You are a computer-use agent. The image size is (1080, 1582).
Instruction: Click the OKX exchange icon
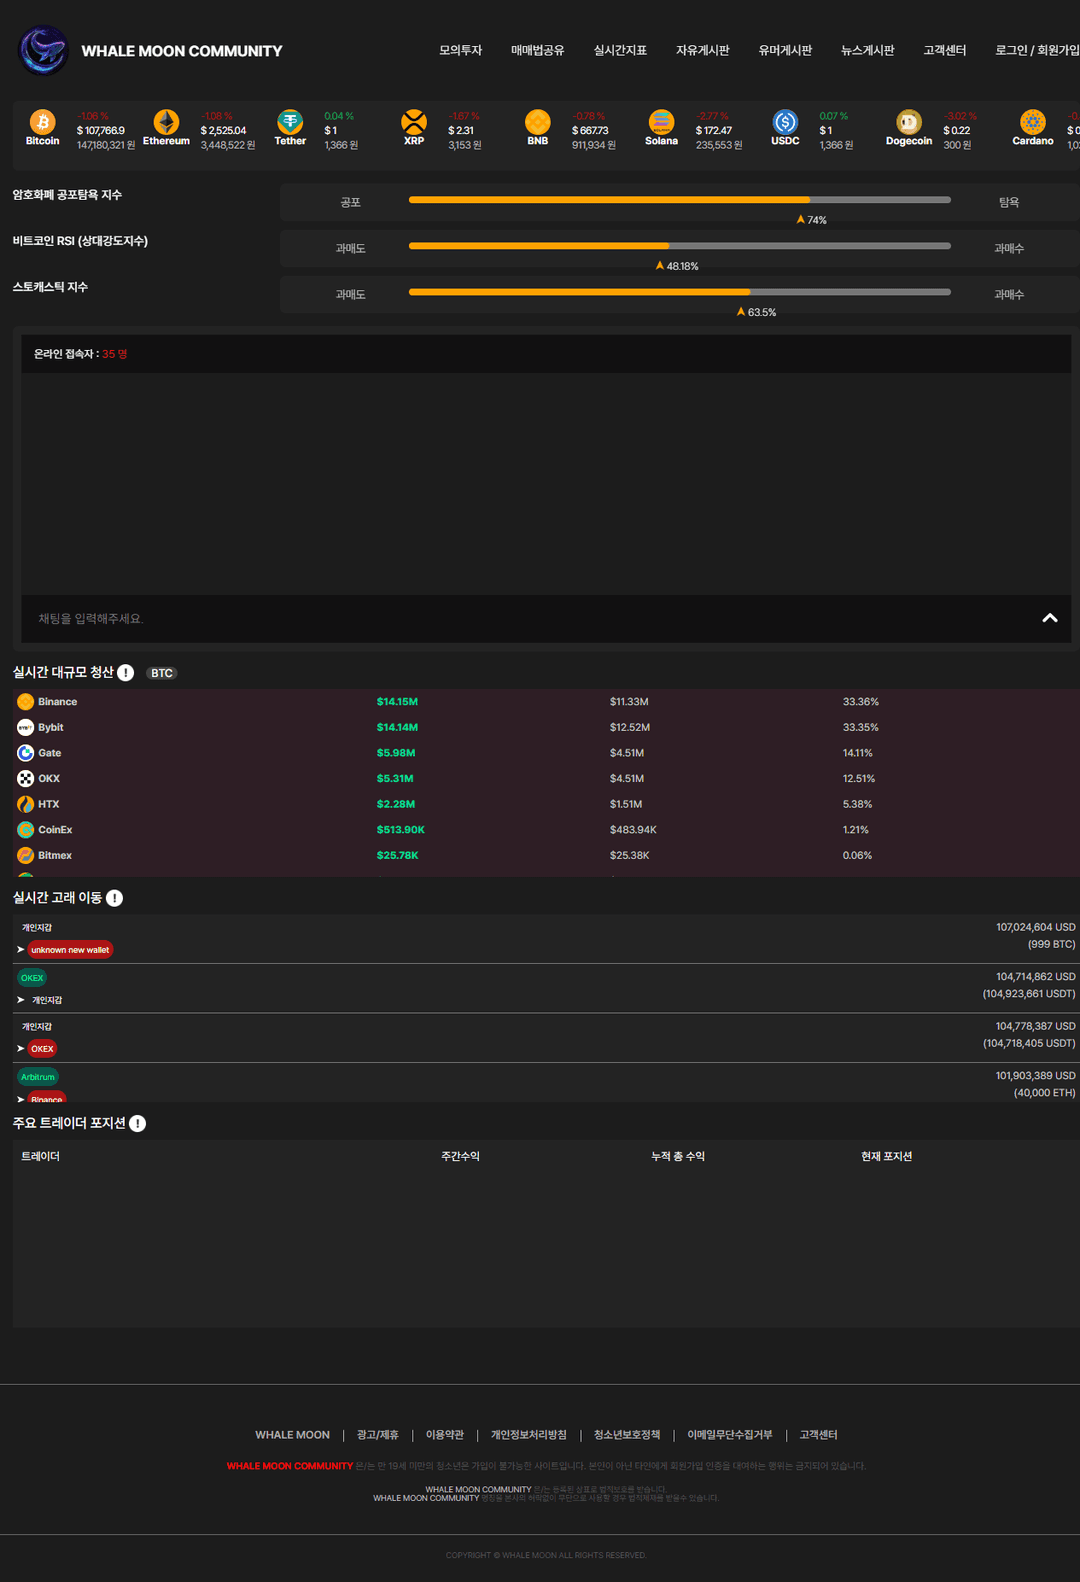(26, 778)
